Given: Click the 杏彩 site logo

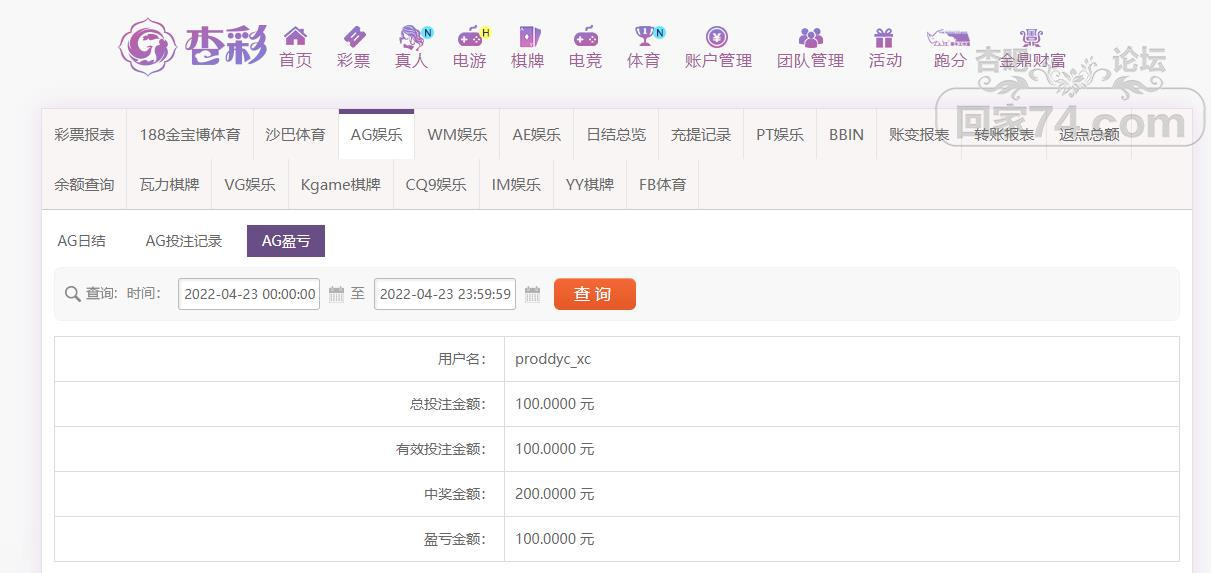Looking at the screenshot, I should (x=193, y=46).
